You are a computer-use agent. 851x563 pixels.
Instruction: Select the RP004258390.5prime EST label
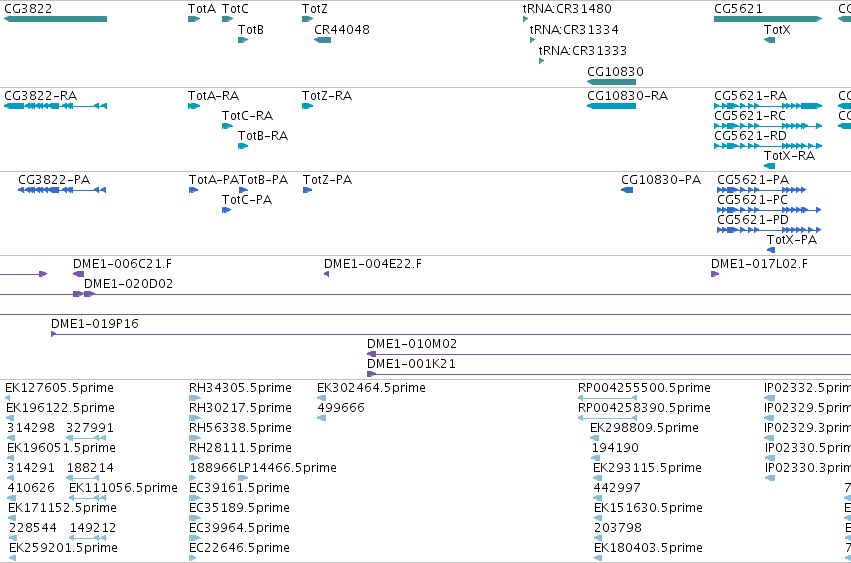[x=645, y=408]
